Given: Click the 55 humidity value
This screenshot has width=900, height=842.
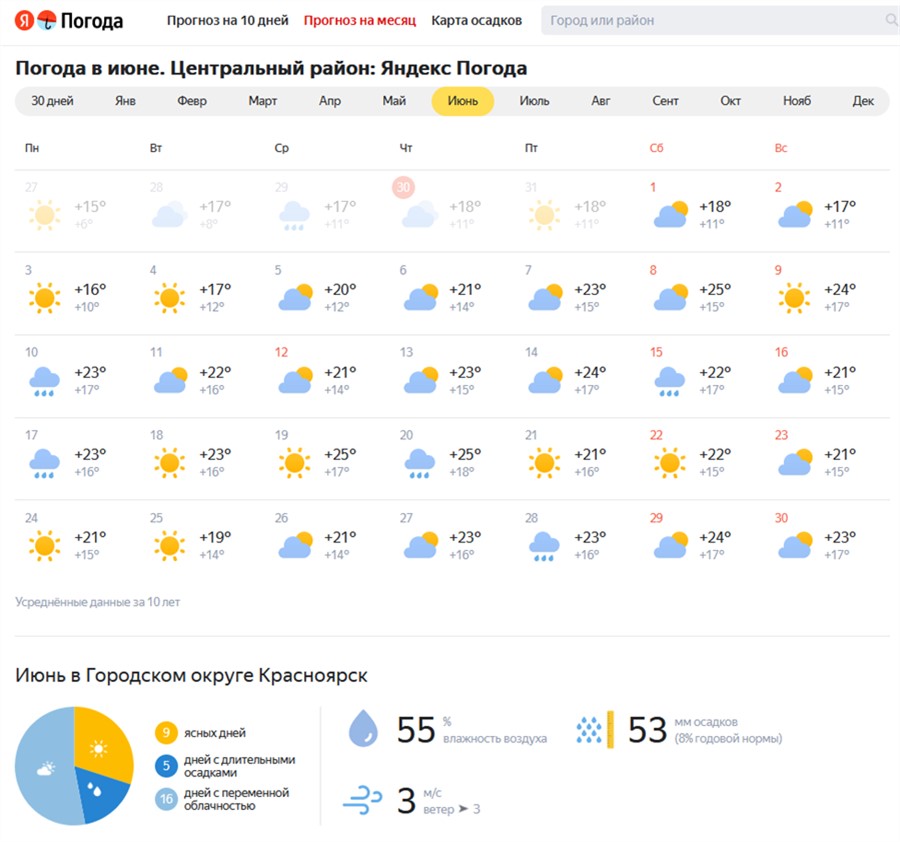Looking at the screenshot, I should click(416, 730).
